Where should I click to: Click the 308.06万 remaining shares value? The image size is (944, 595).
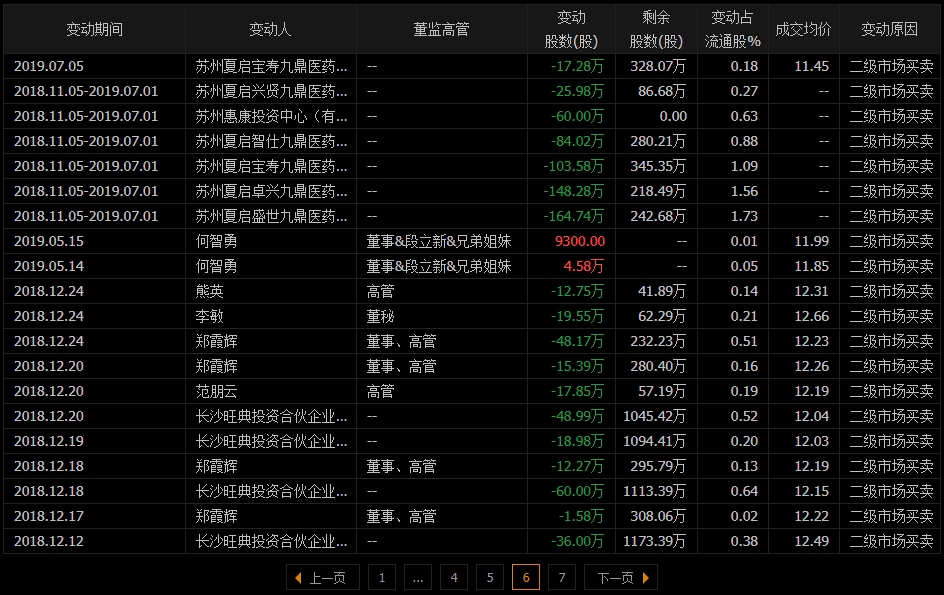coord(658,516)
